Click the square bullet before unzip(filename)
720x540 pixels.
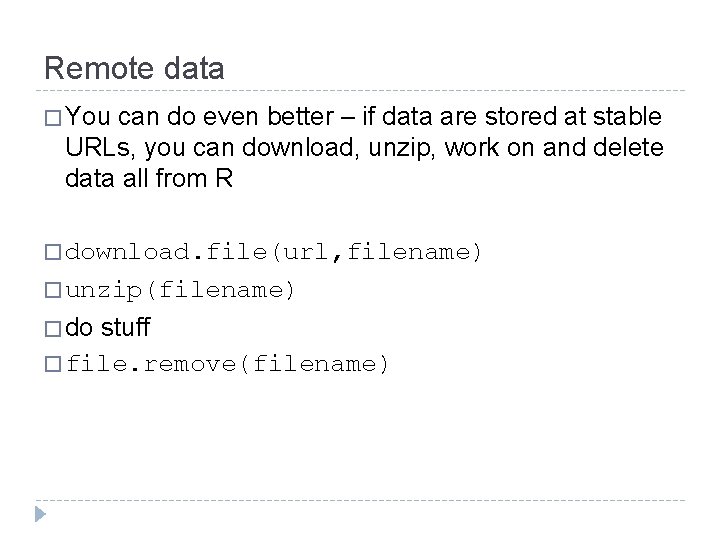pyautogui.click(x=53, y=290)
